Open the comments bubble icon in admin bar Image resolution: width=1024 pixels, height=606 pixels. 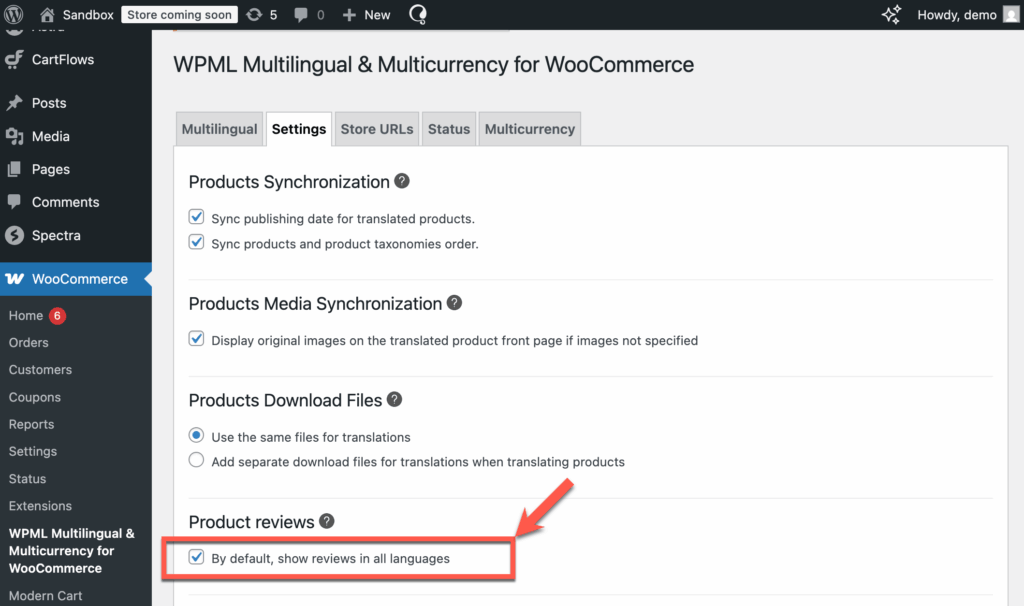pos(303,14)
